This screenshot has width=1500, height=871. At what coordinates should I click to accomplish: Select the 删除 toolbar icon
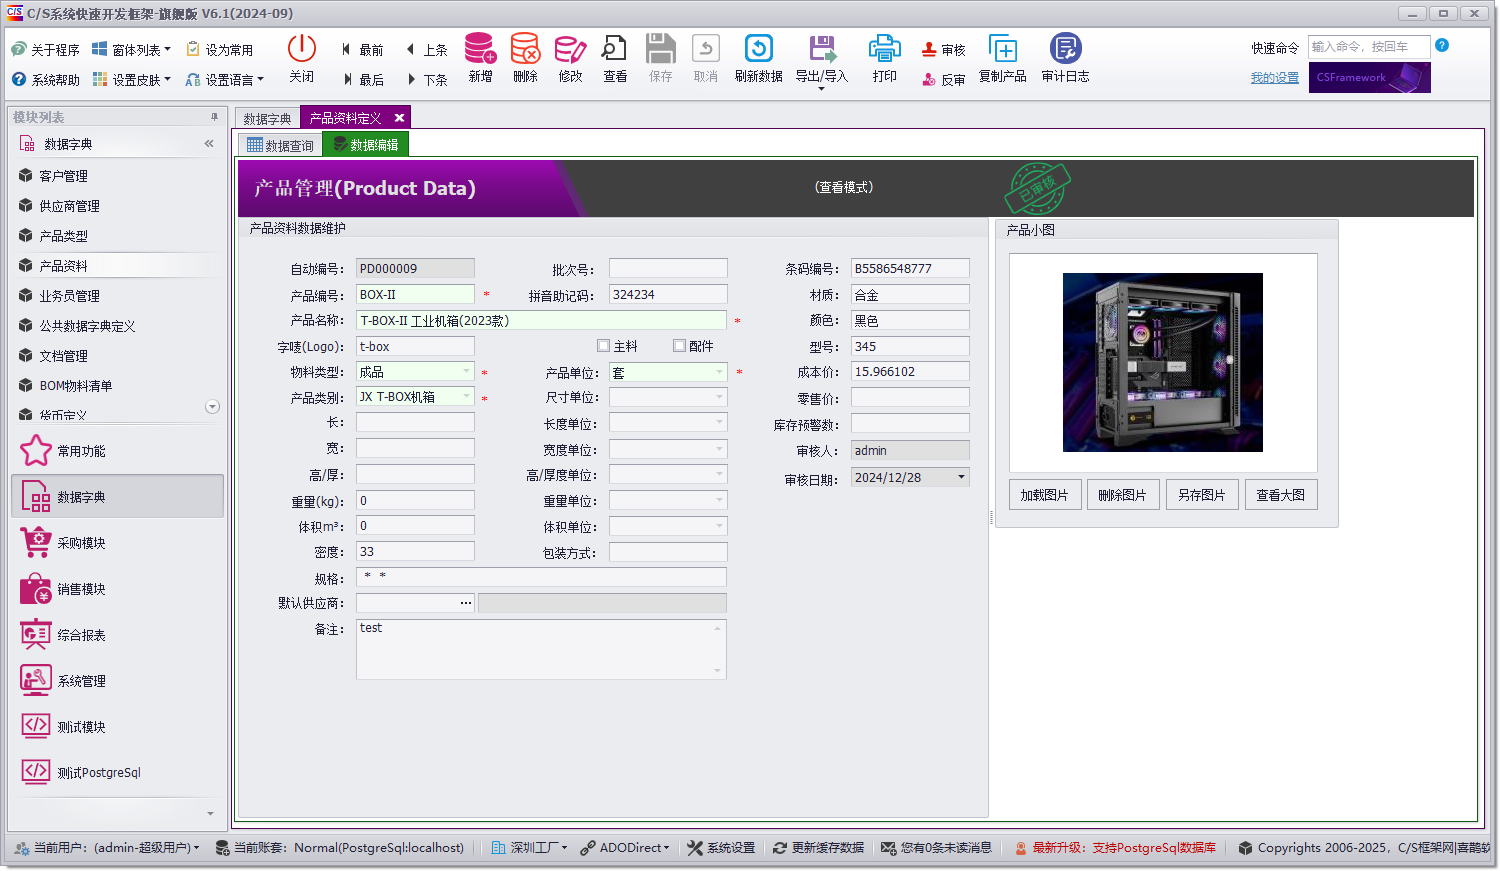point(524,57)
